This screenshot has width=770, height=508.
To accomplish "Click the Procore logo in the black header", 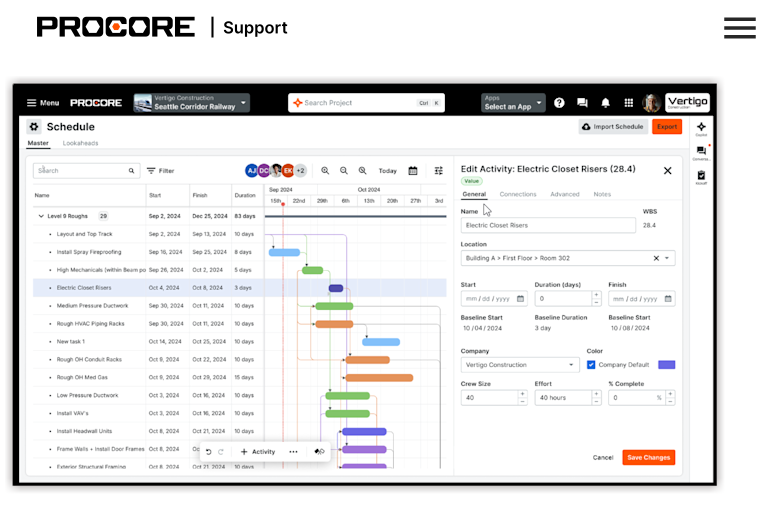I will coord(96,103).
